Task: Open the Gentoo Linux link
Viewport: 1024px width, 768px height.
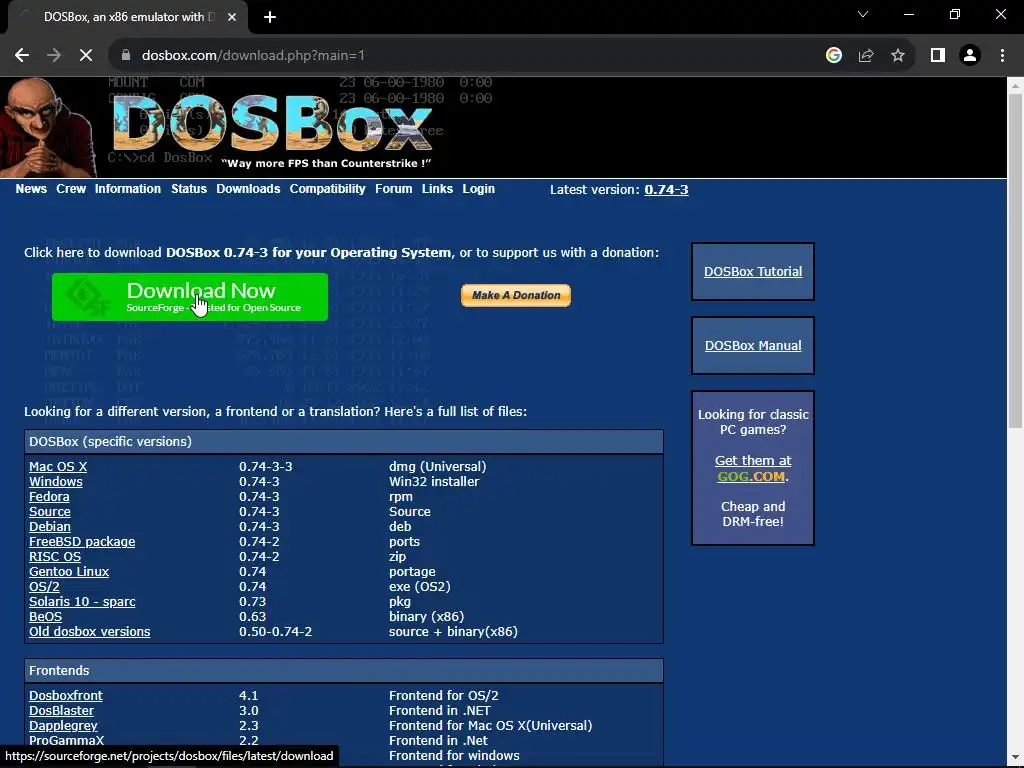Action: tap(69, 571)
